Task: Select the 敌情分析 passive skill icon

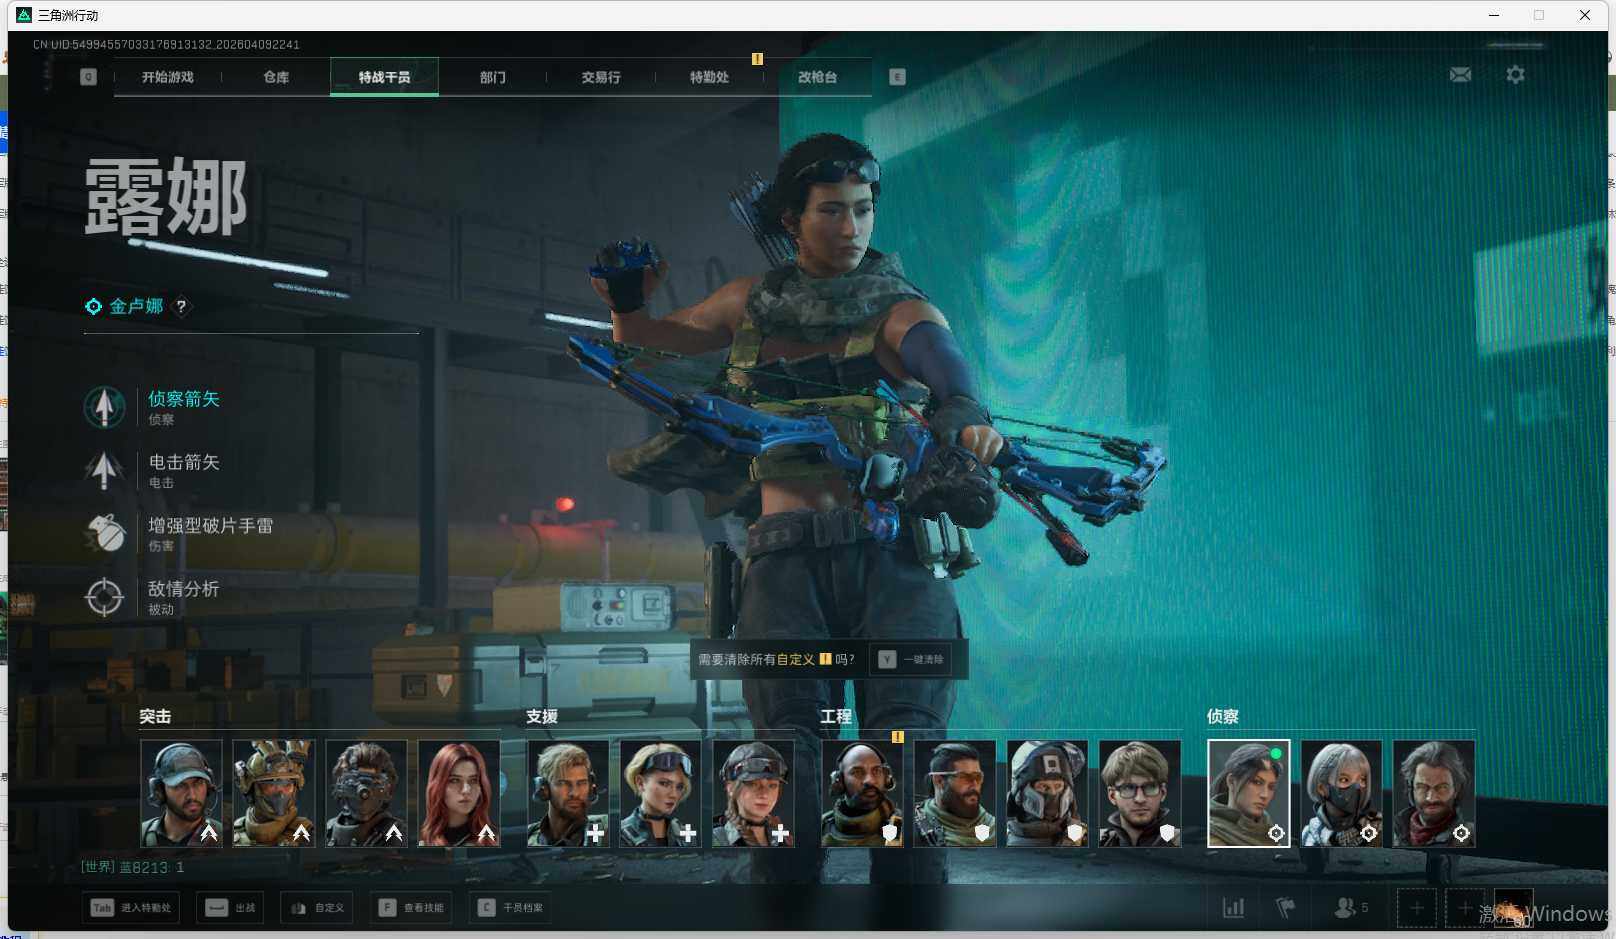Action: coord(104,597)
